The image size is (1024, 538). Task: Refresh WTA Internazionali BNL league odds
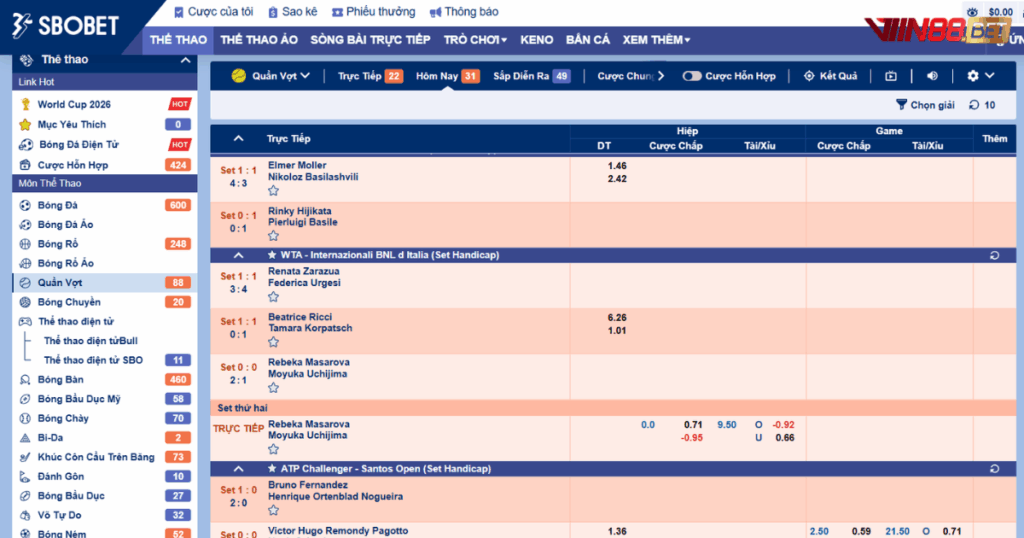point(994,255)
